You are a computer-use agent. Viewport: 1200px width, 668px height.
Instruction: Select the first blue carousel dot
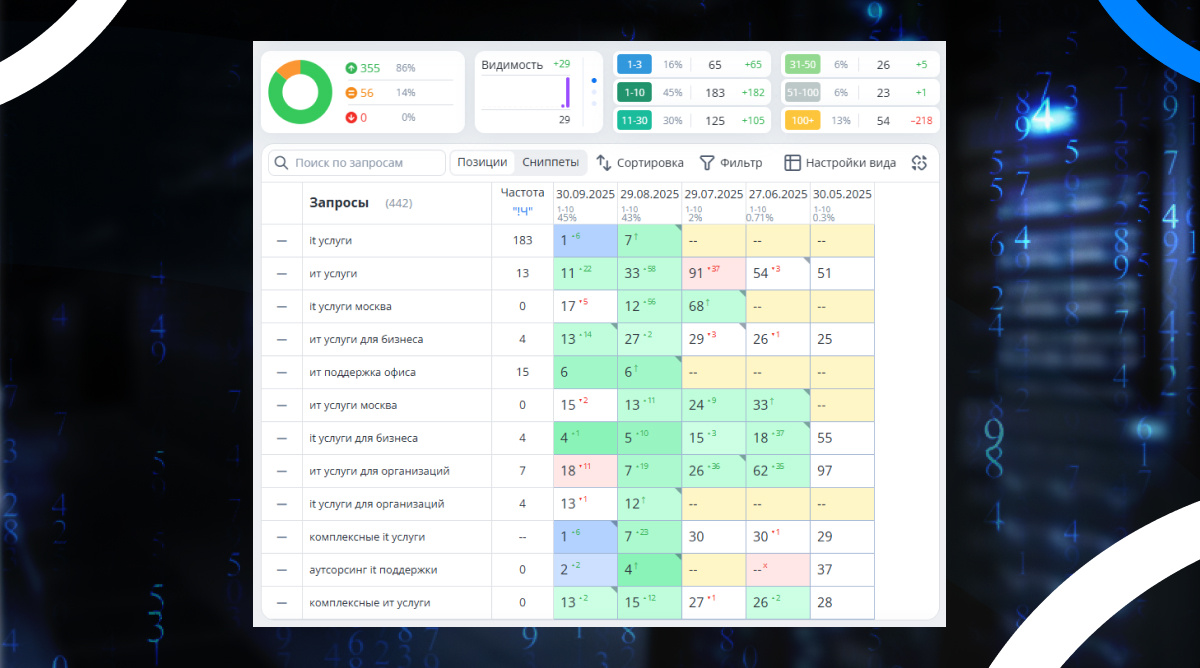[594, 80]
